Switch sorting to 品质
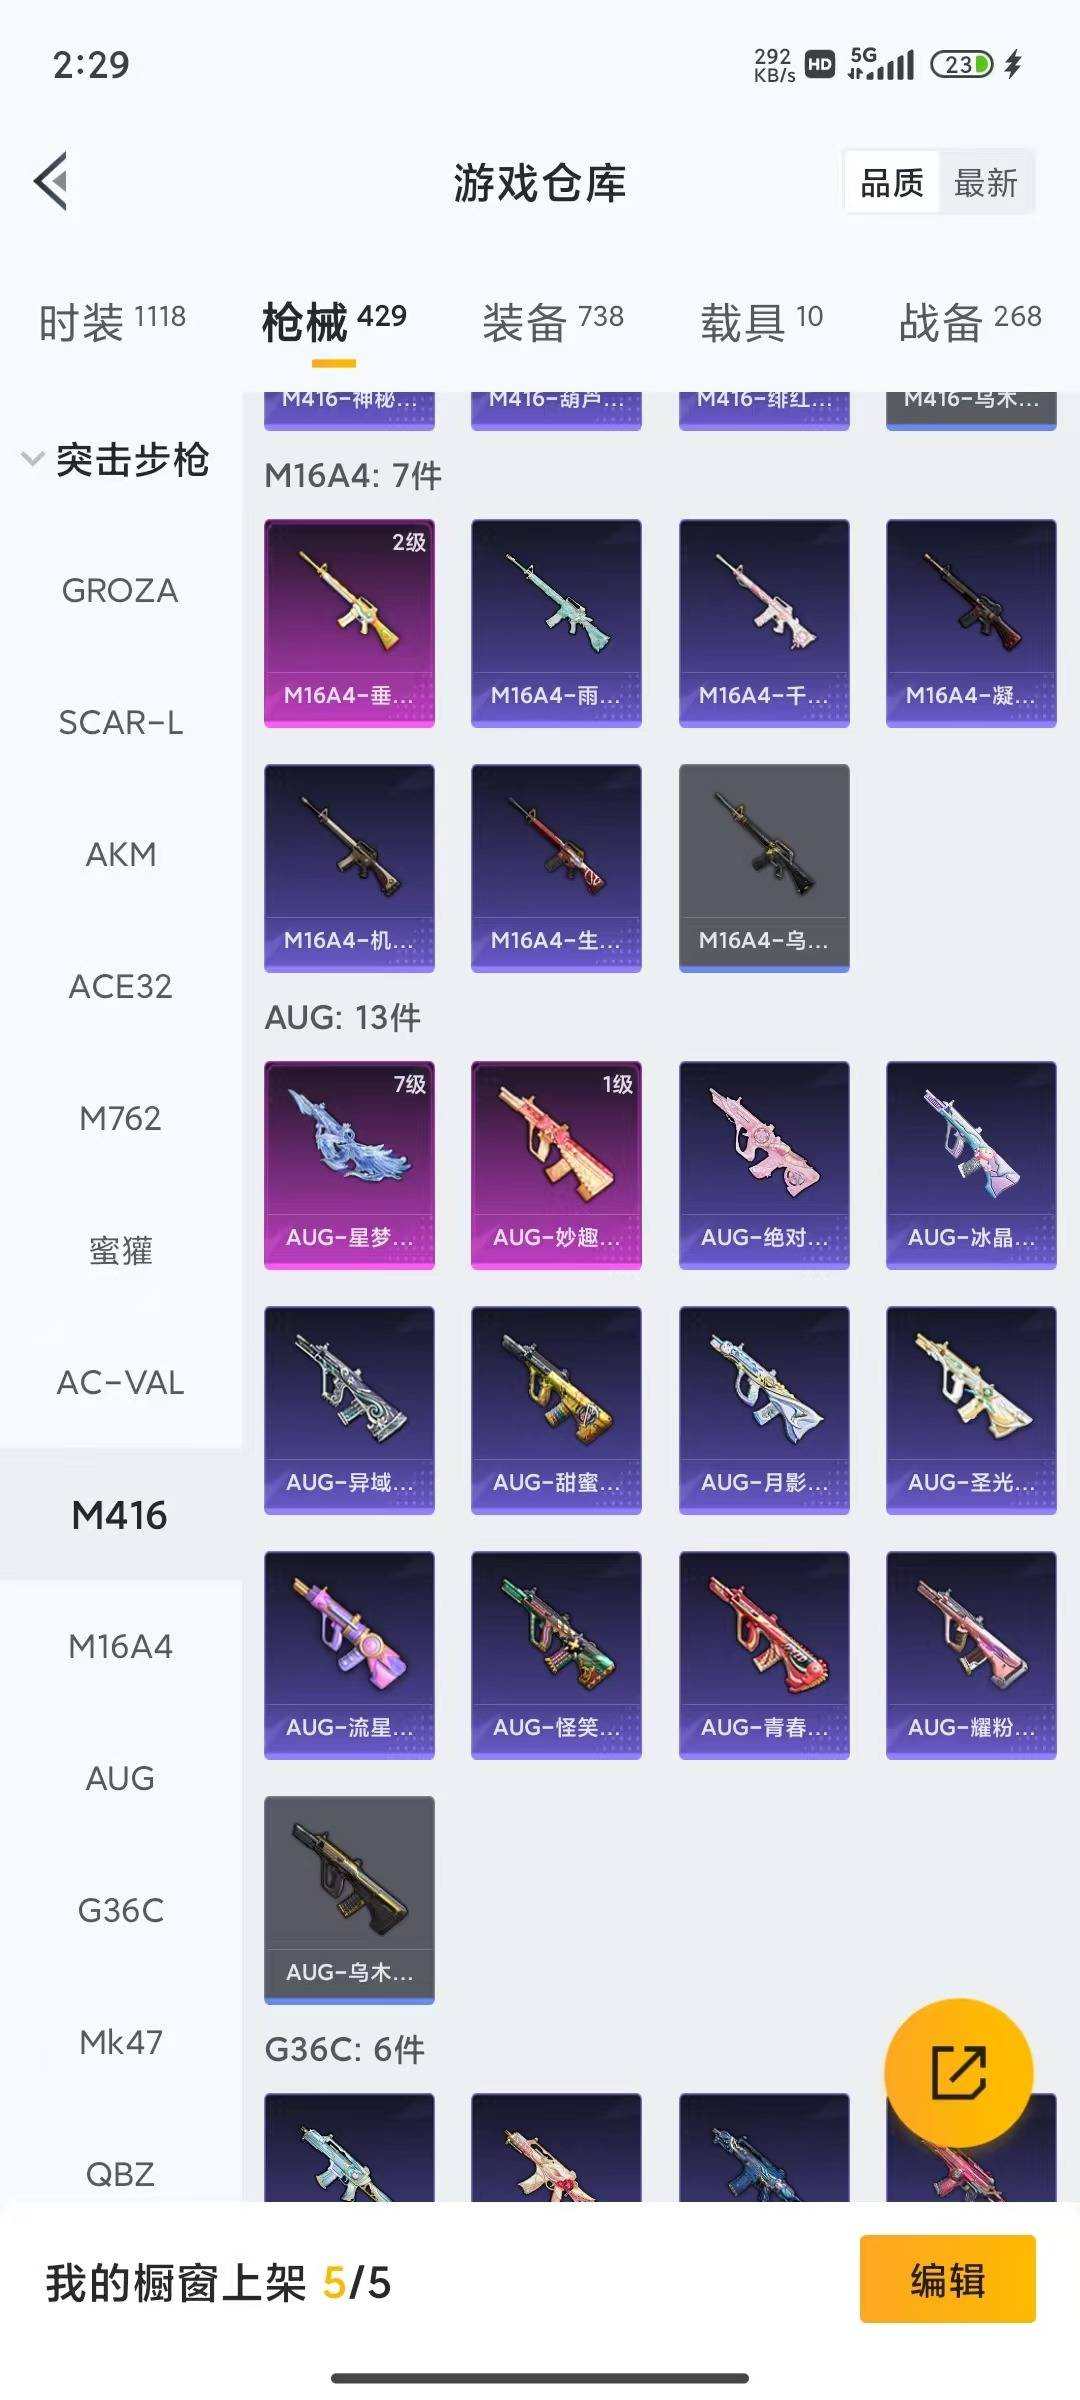1080x2400 pixels. [892, 182]
